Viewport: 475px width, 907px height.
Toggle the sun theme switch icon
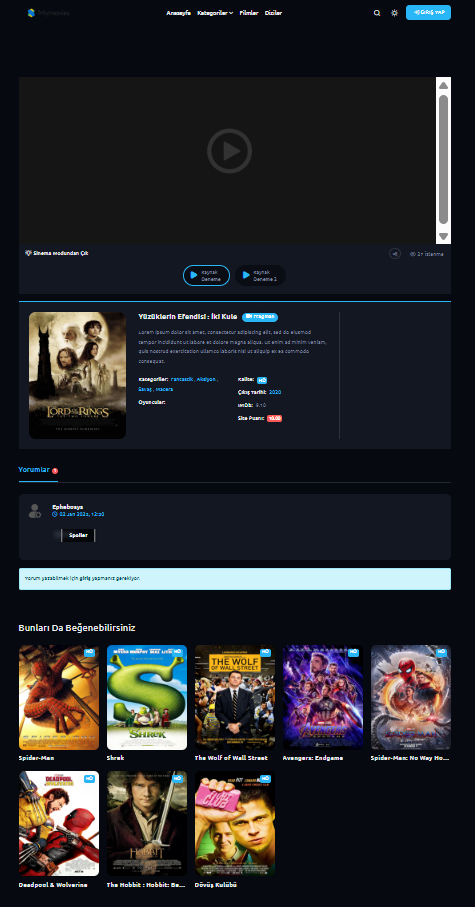point(395,13)
